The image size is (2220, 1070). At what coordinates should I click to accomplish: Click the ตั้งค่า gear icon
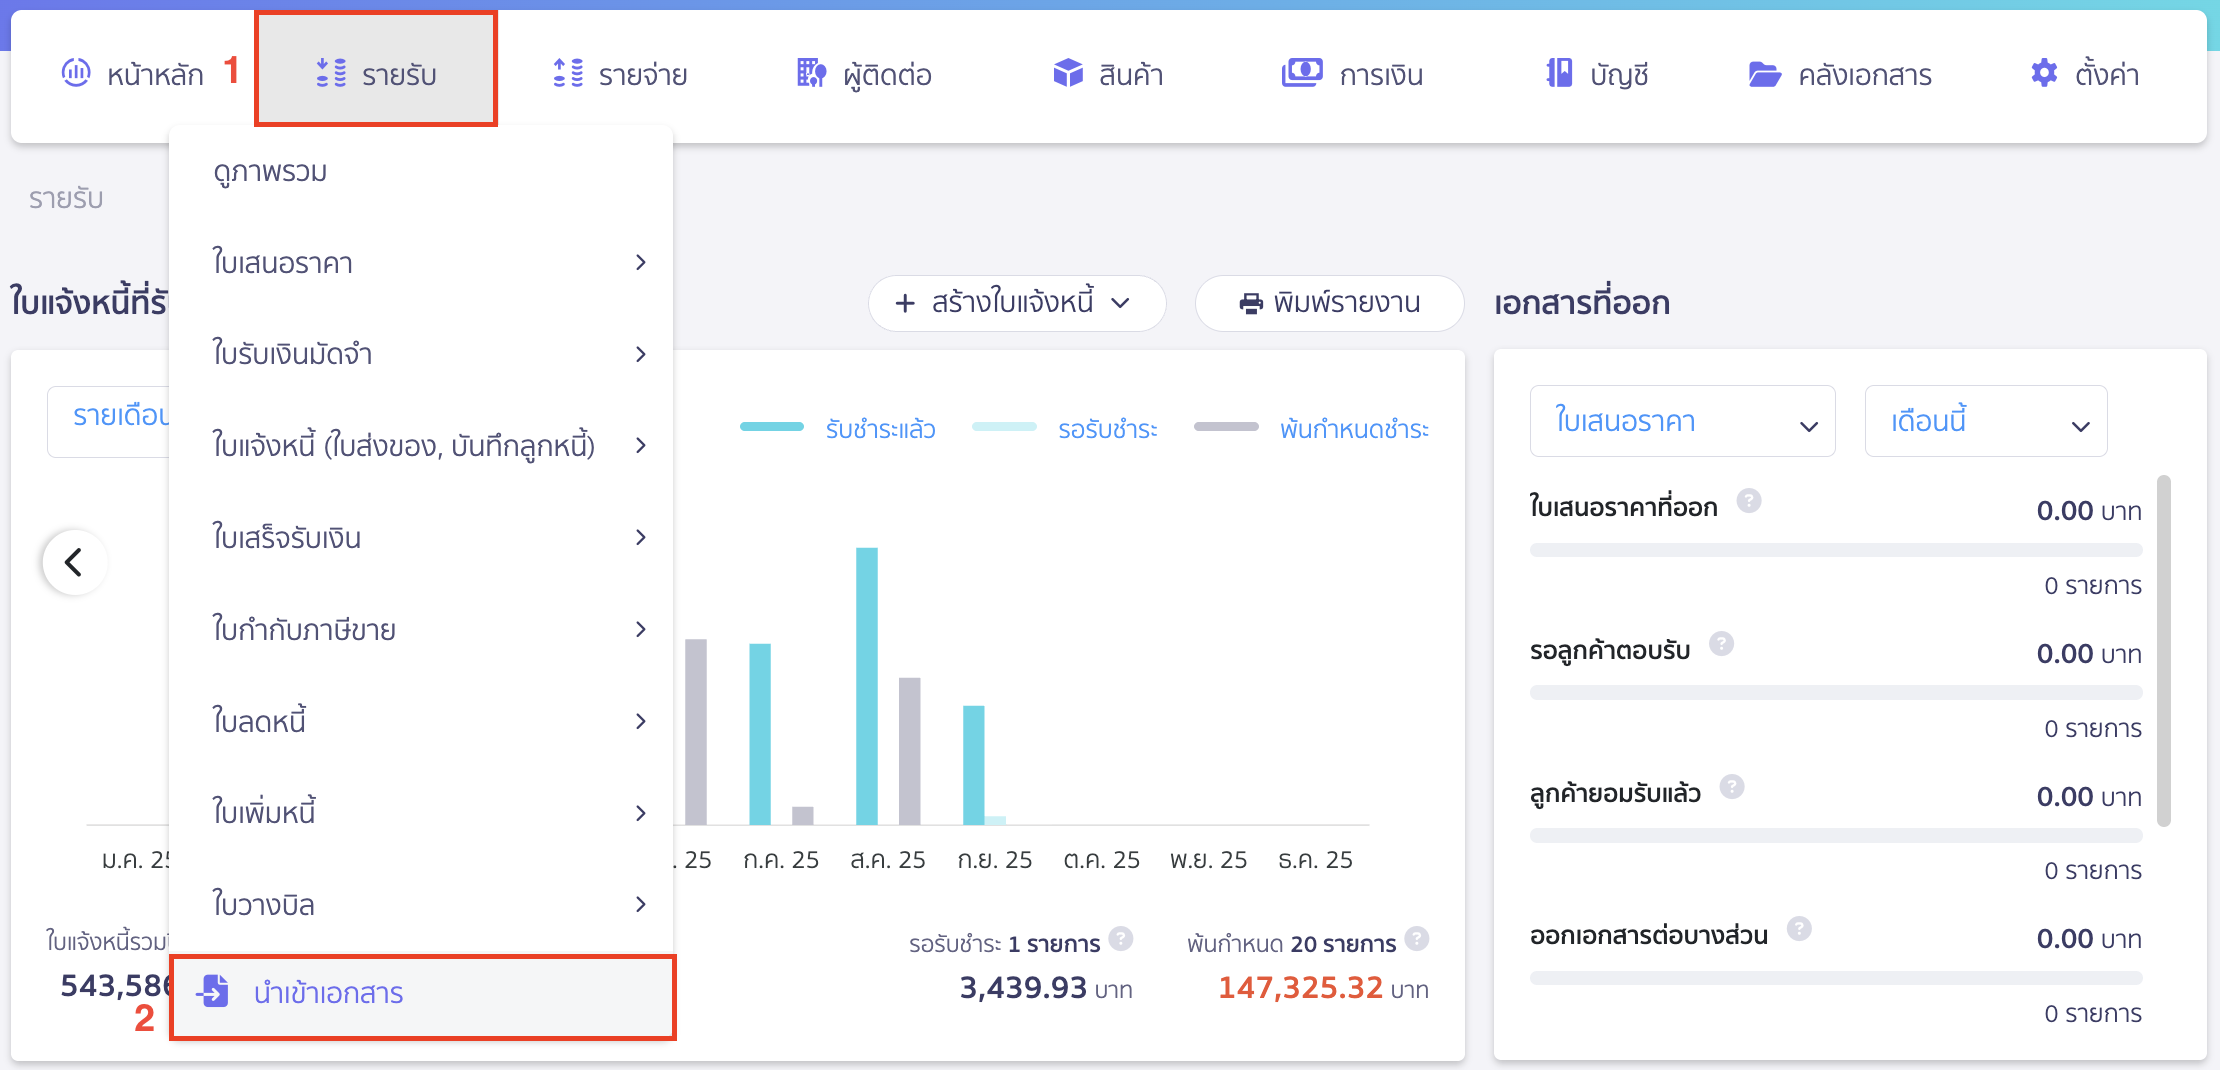[x=2044, y=73]
